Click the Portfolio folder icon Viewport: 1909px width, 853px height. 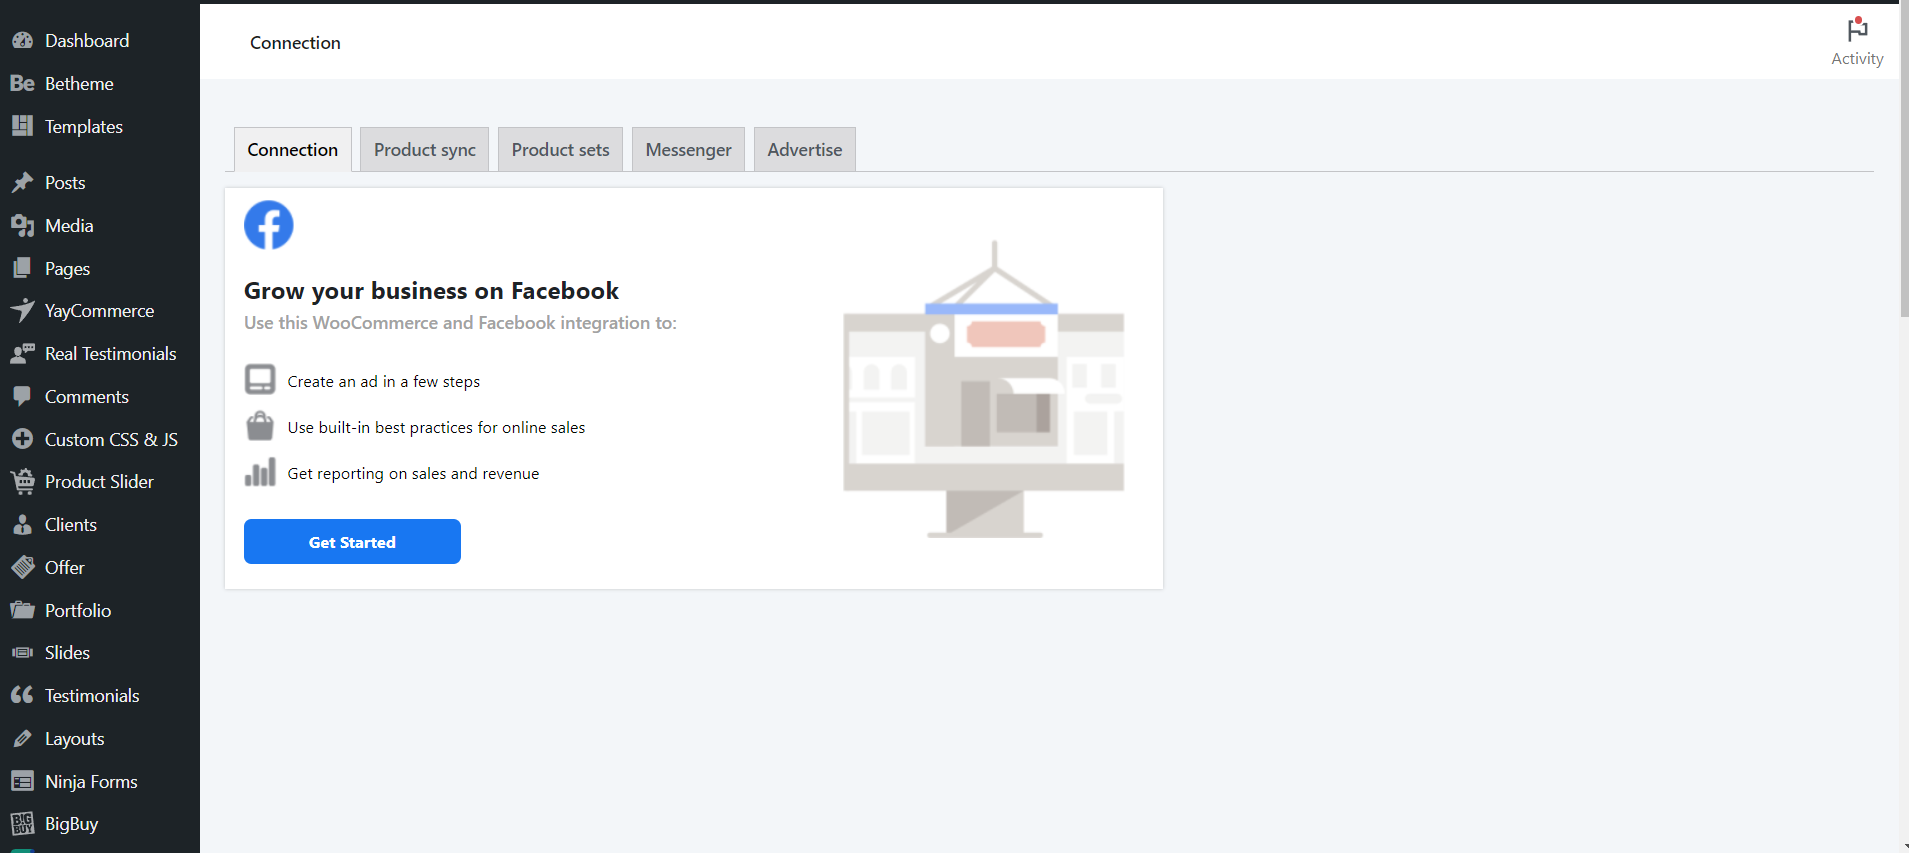[22, 610]
